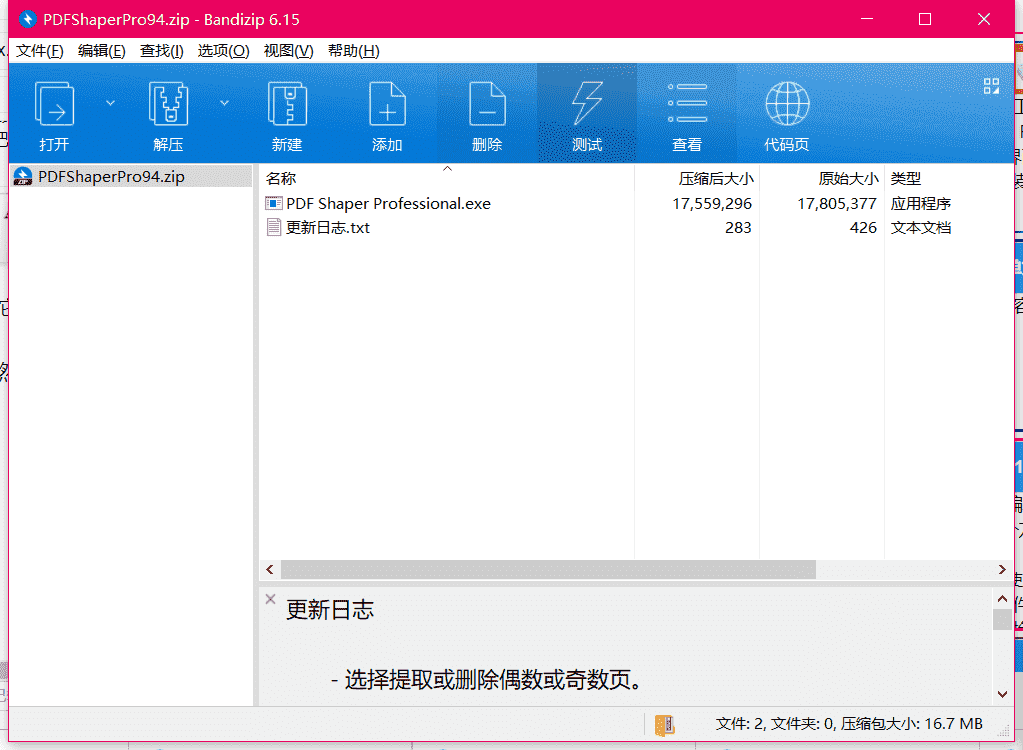The image size is (1023, 750).
Task: Close the 更新日志 preview pane
Action: click(271, 599)
